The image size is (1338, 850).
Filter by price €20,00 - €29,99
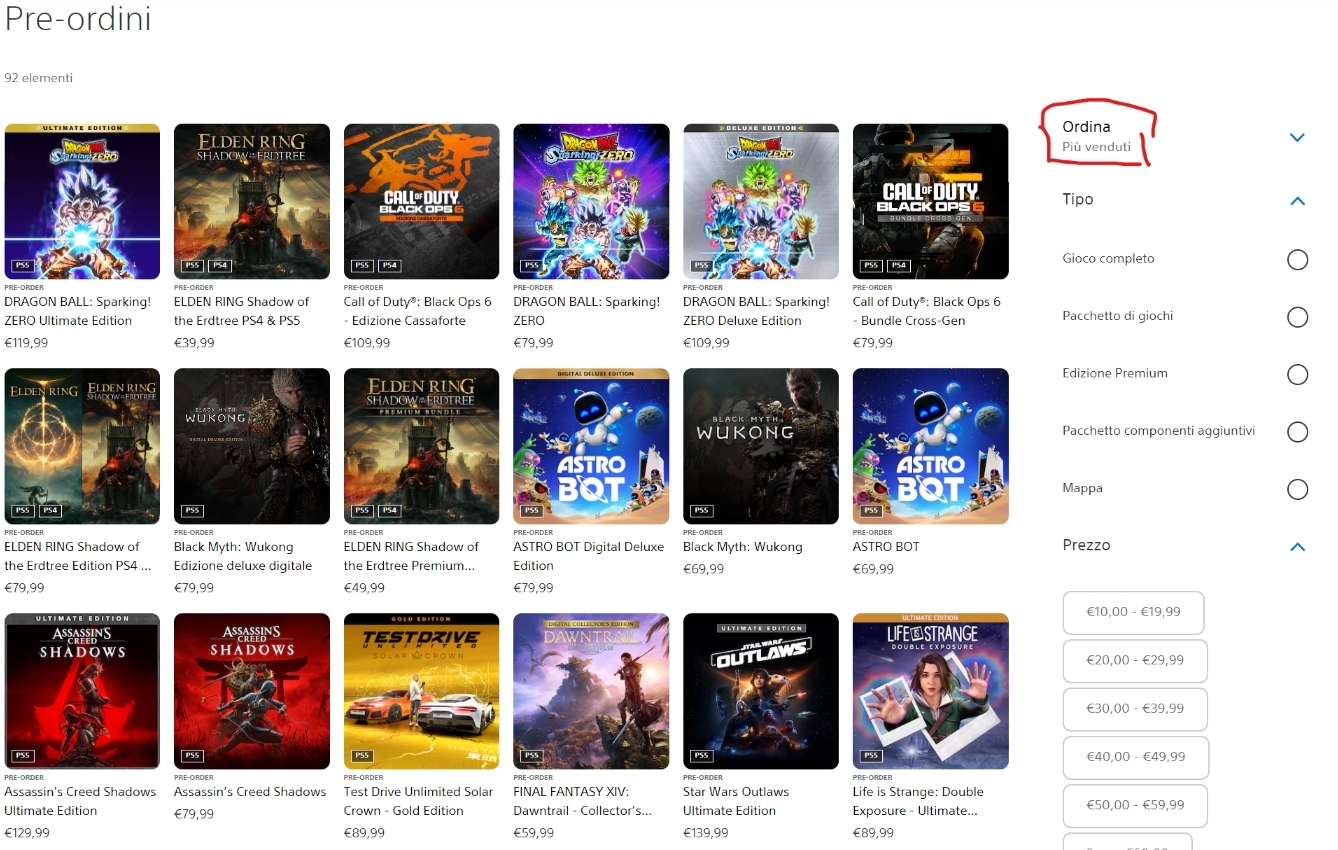click(1135, 660)
